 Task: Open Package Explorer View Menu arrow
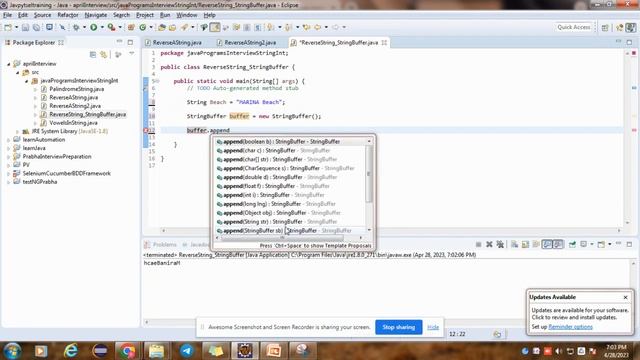[x=131, y=54]
